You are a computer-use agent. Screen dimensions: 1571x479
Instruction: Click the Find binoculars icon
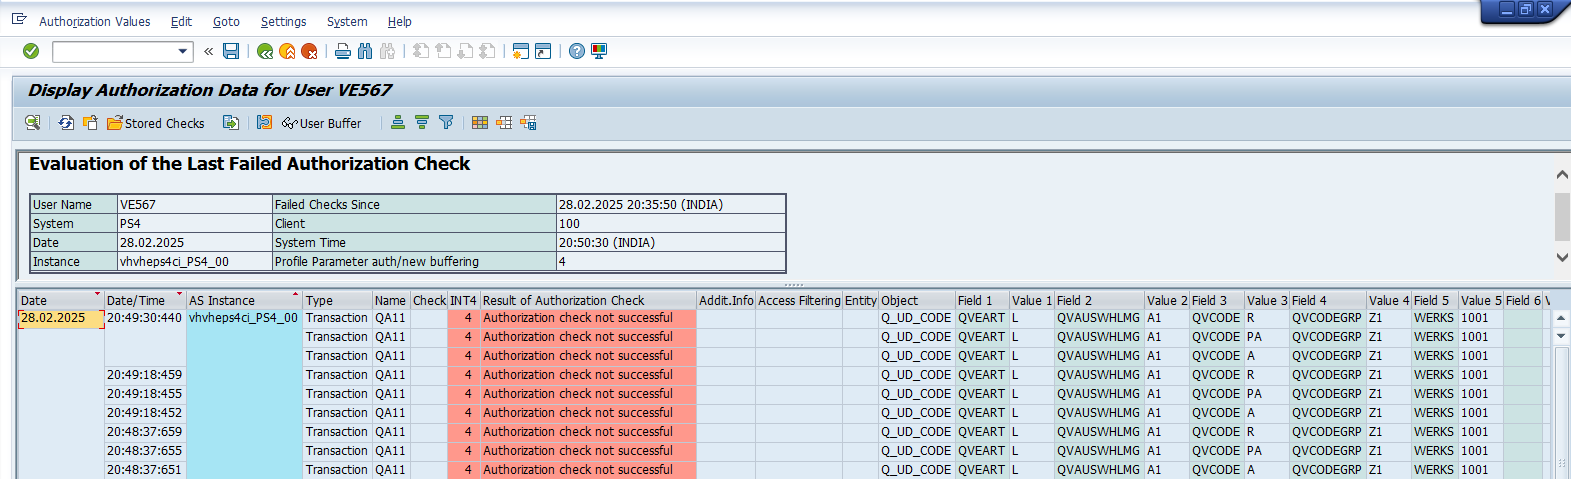[x=365, y=51]
